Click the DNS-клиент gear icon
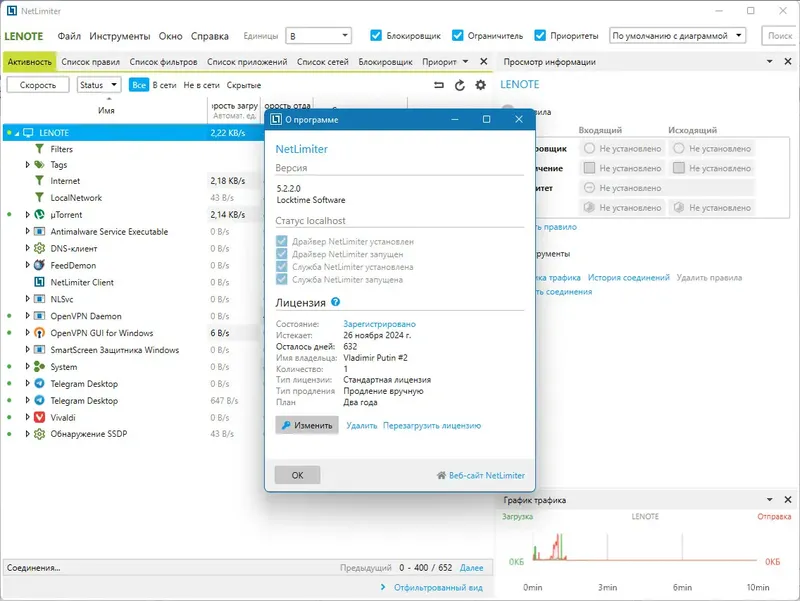The width and height of the screenshot is (800, 601). 39,248
